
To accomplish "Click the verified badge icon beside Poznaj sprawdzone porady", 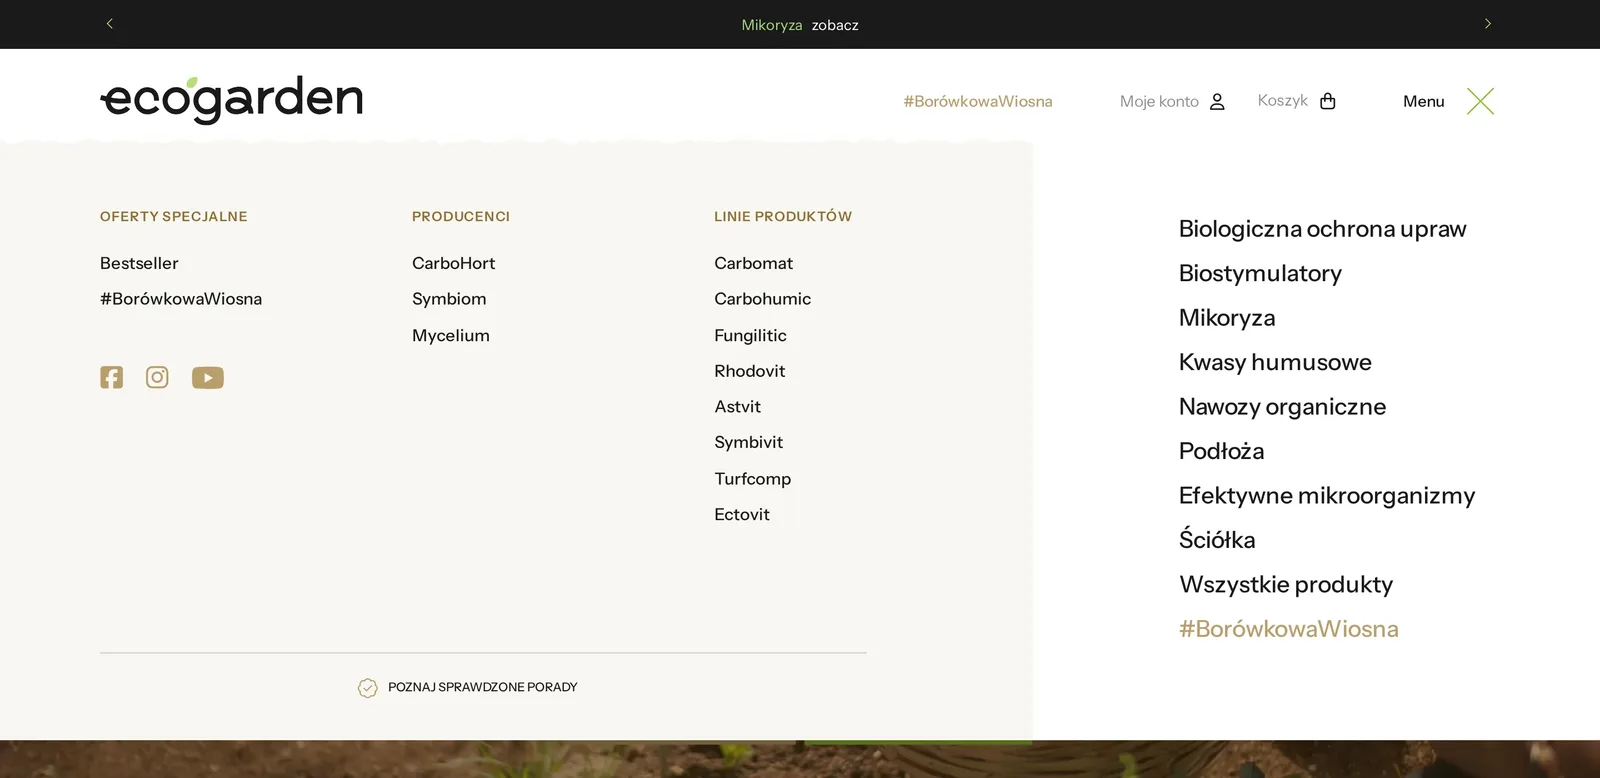I will pos(368,688).
